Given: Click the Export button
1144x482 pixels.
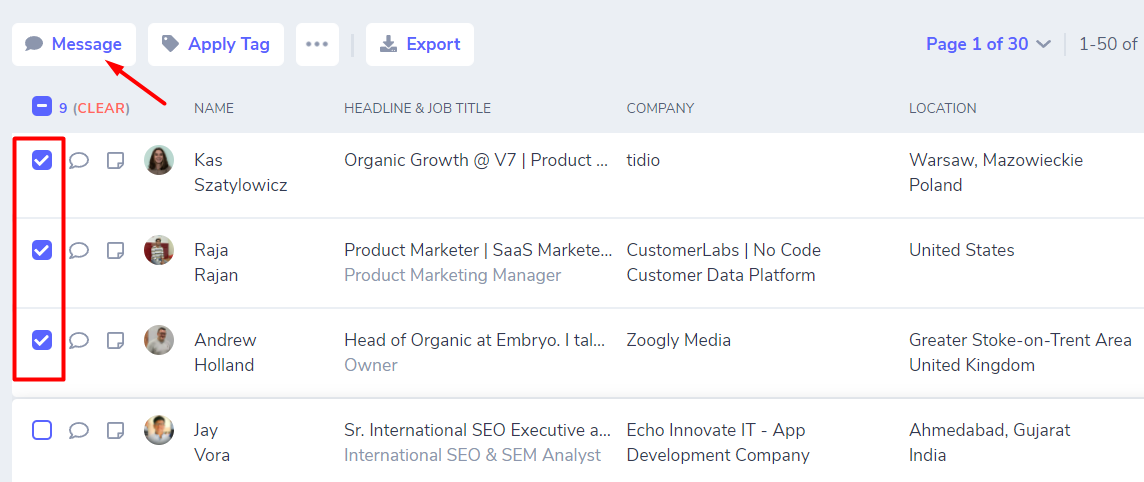Looking at the screenshot, I should tap(420, 44).
